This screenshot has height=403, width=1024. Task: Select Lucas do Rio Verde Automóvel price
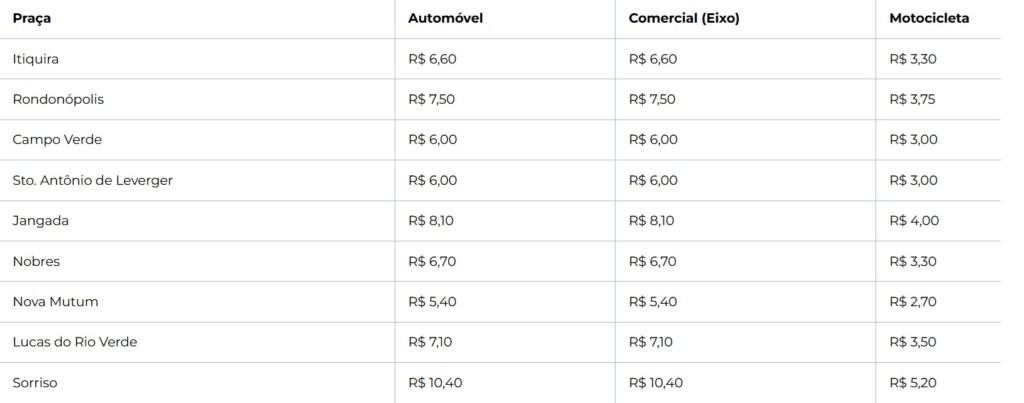tap(432, 342)
